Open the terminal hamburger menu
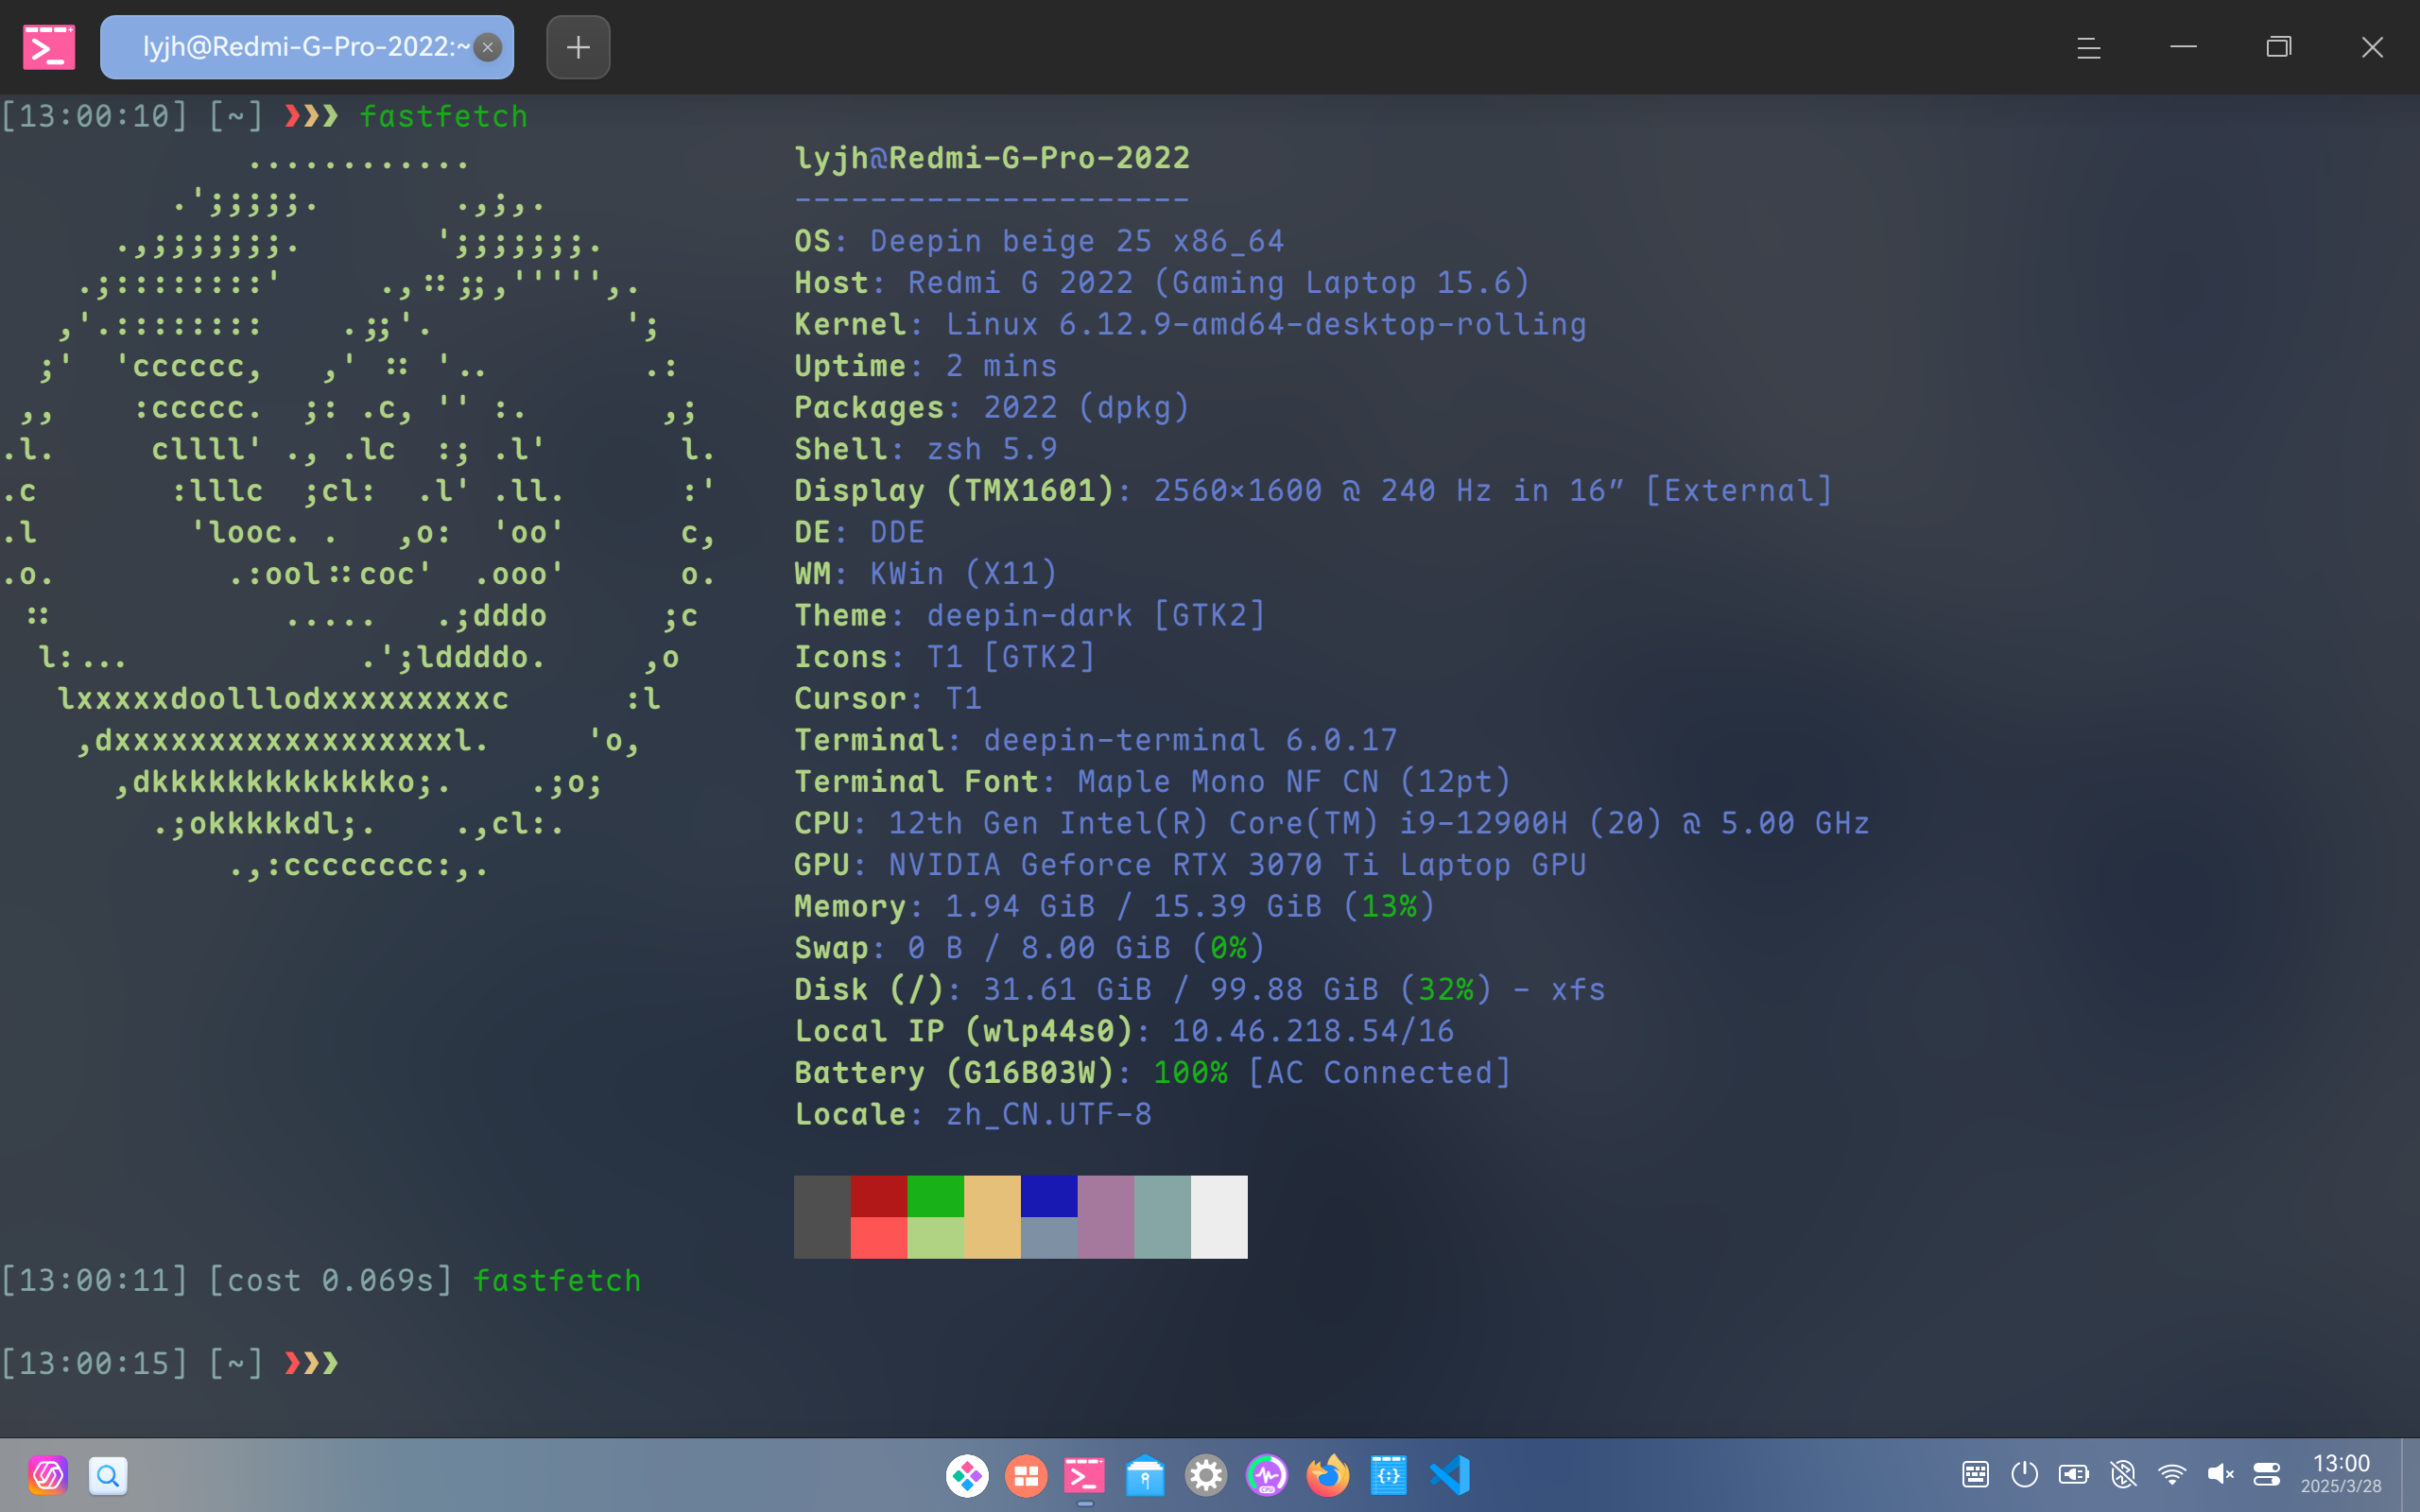The height and width of the screenshot is (1512, 2420). click(2088, 47)
